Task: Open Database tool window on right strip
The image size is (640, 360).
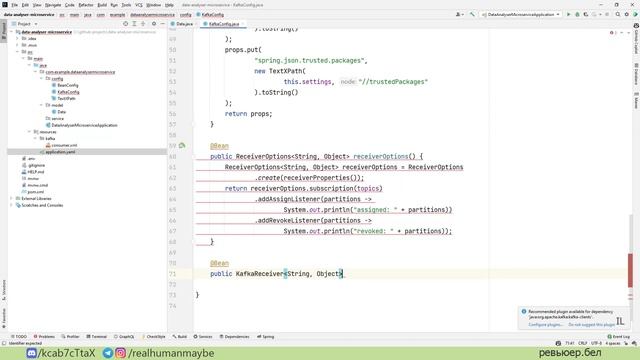Action: pos(636,74)
